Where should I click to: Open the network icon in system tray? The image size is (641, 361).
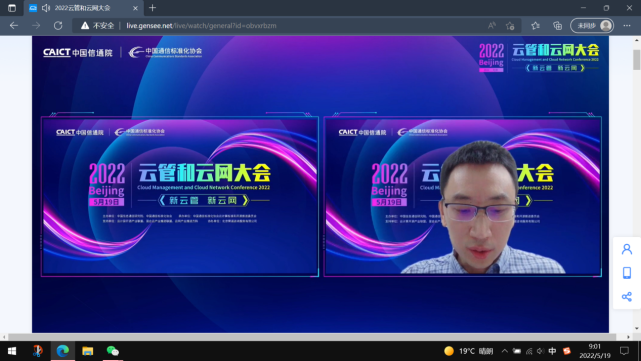point(529,351)
